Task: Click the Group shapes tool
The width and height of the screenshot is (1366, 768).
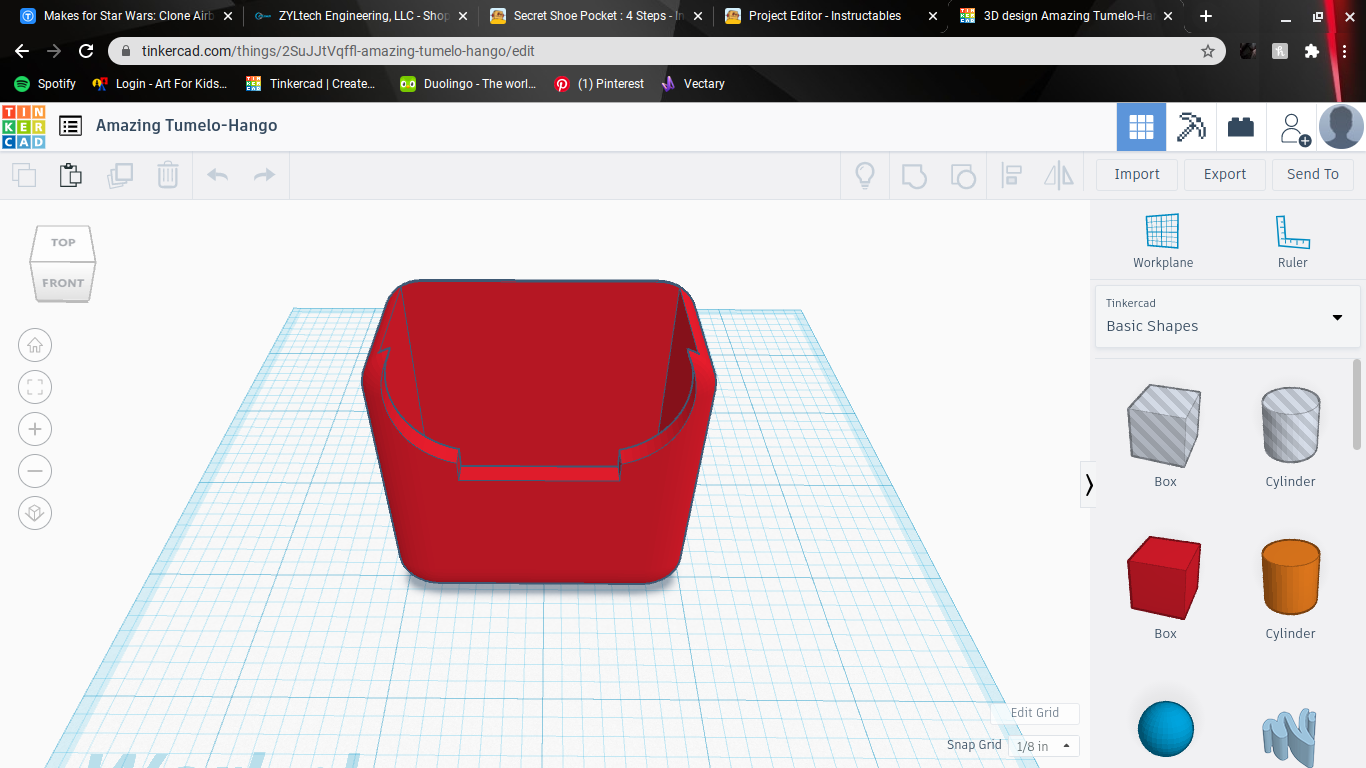Action: [x=914, y=175]
